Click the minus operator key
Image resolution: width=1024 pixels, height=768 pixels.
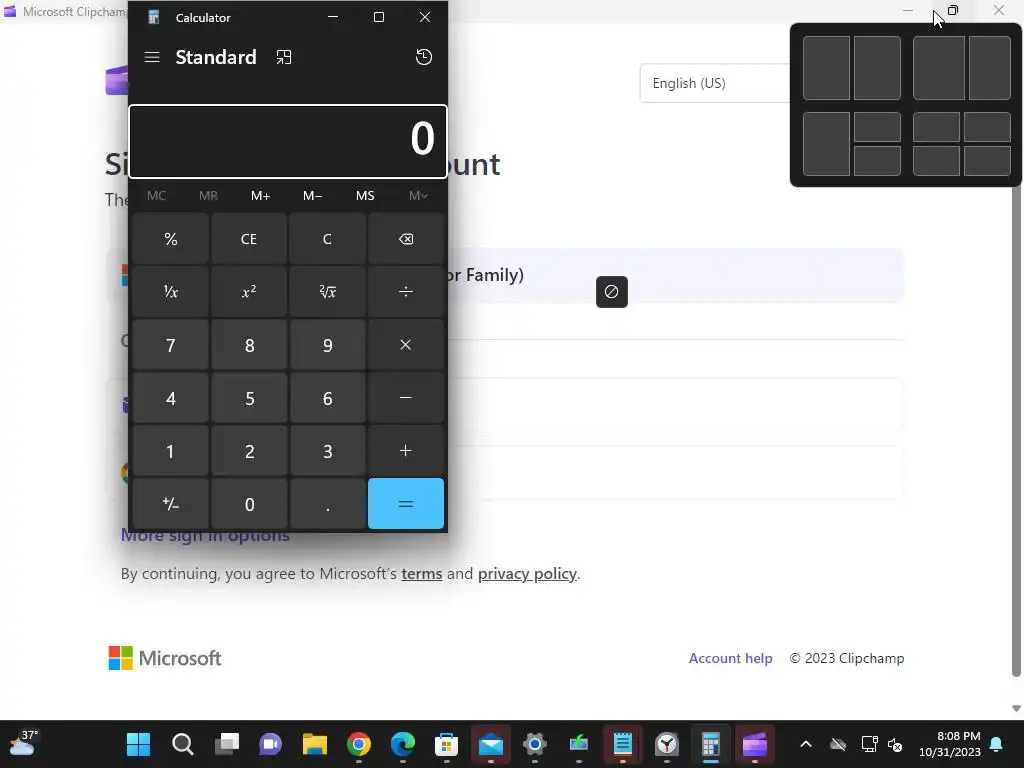pos(406,398)
